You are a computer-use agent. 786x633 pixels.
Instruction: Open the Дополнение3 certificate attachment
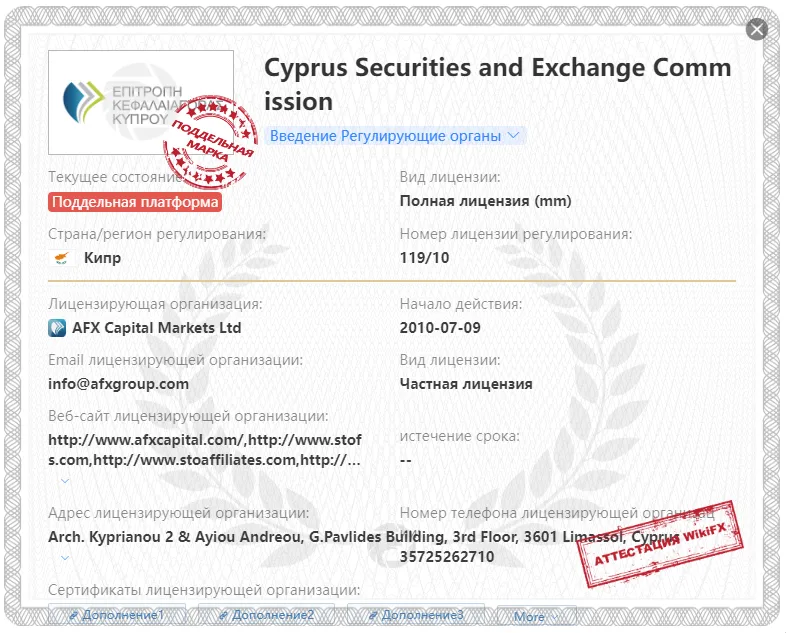click(416, 615)
